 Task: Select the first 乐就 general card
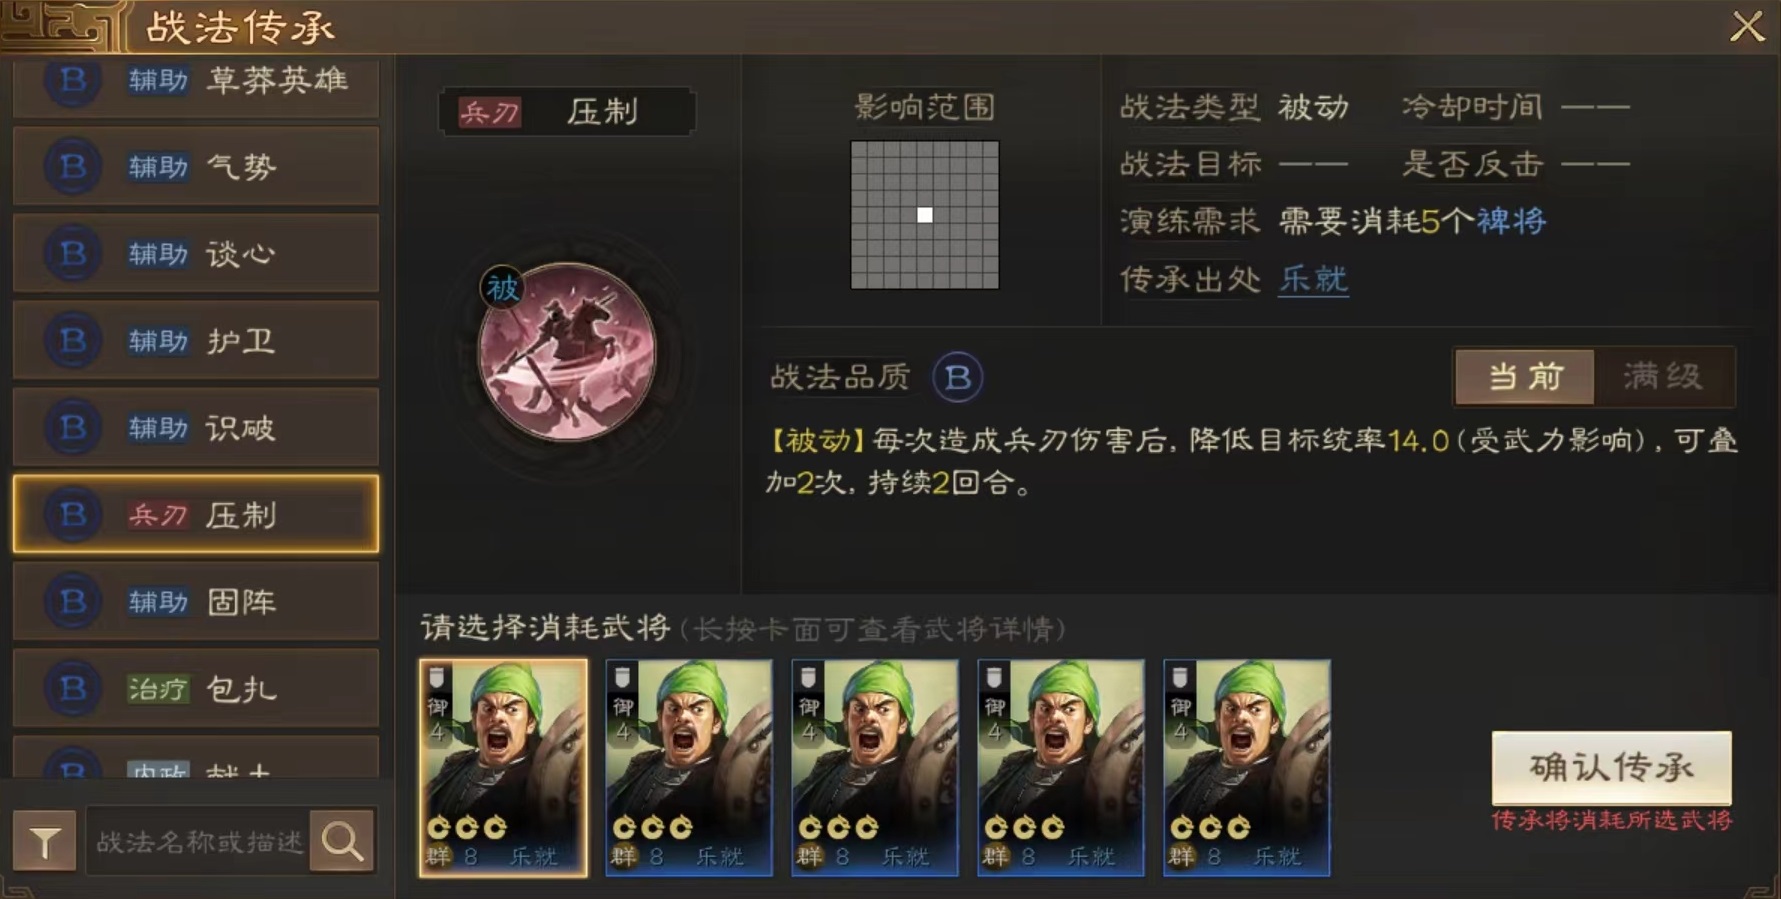coord(503,767)
